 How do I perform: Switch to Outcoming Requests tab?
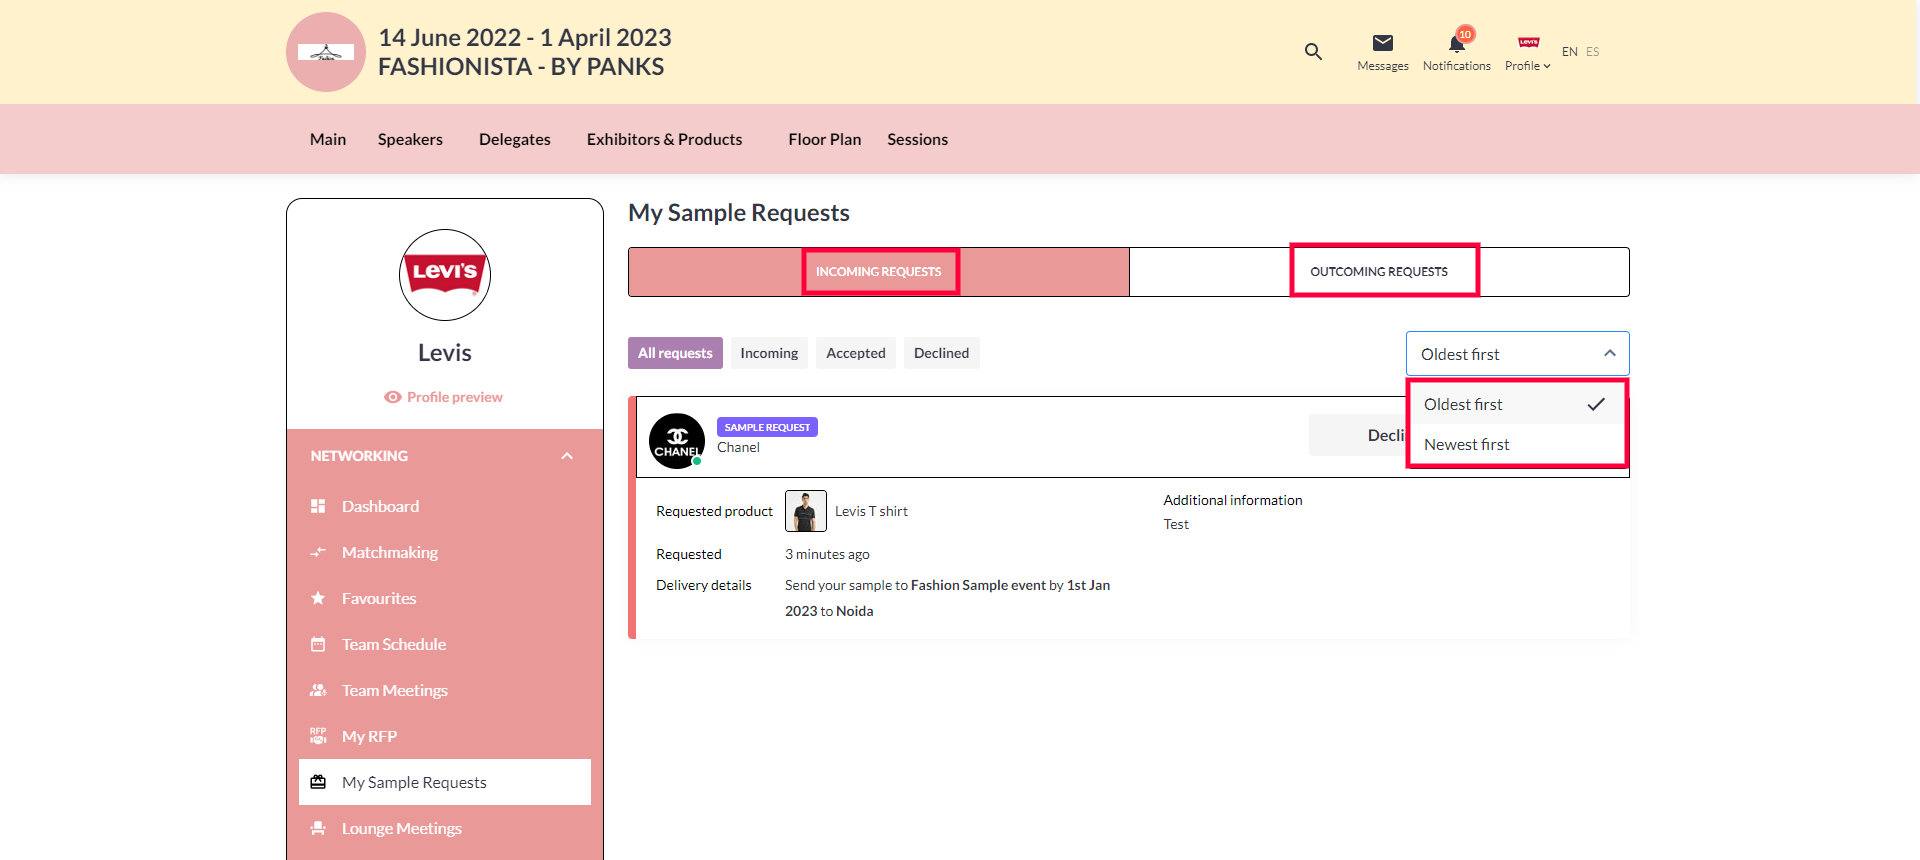[x=1379, y=272]
